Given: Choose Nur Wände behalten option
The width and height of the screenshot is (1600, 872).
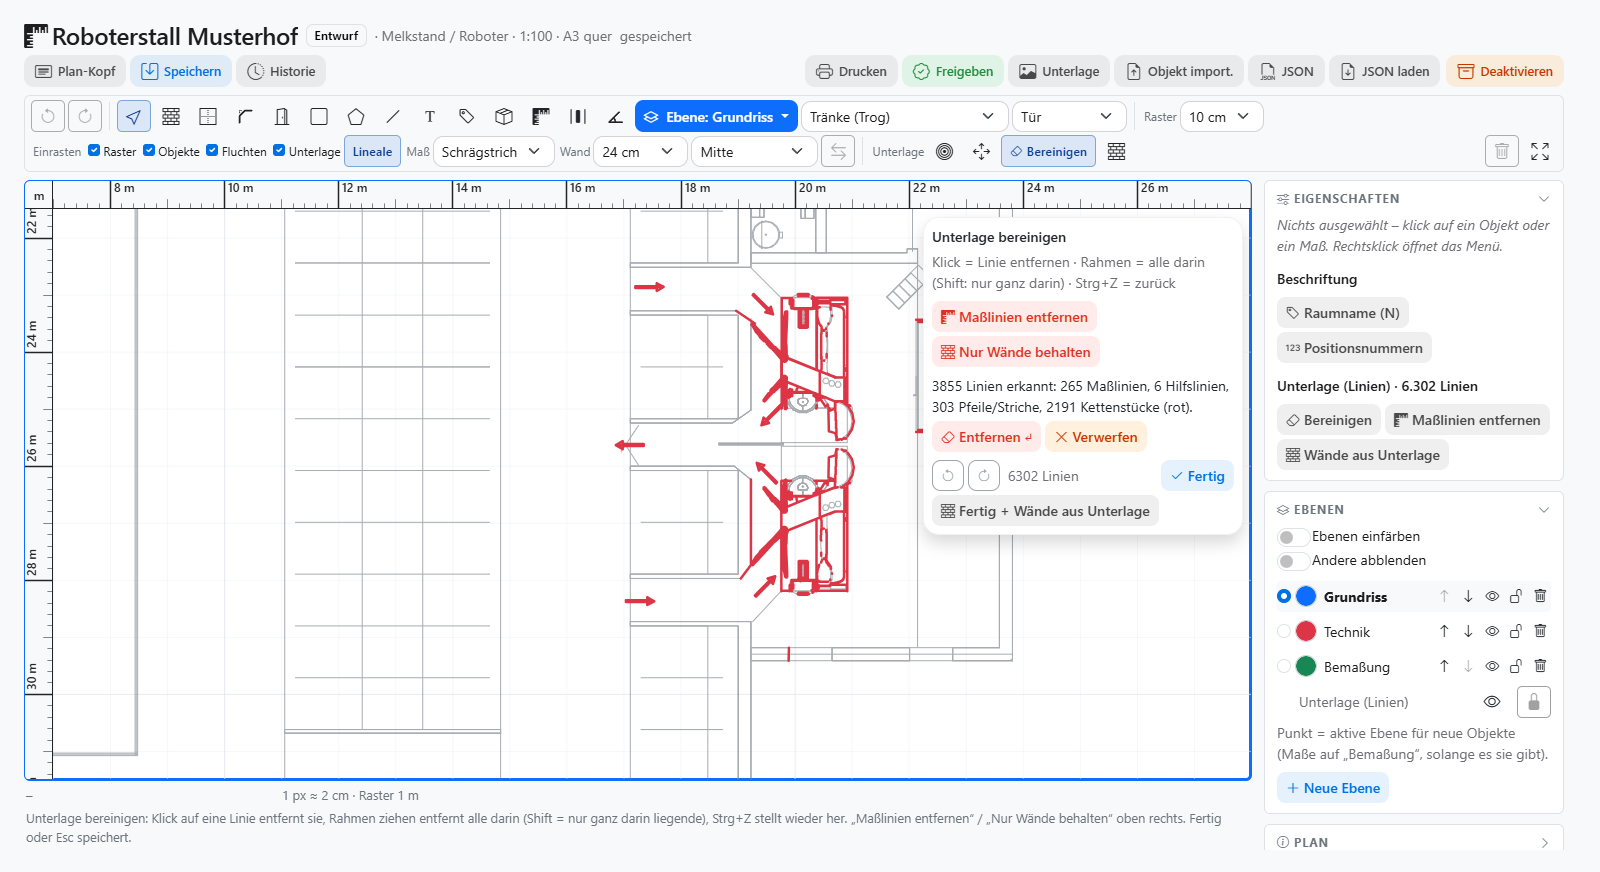Looking at the screenshot, I should 1016,352.
